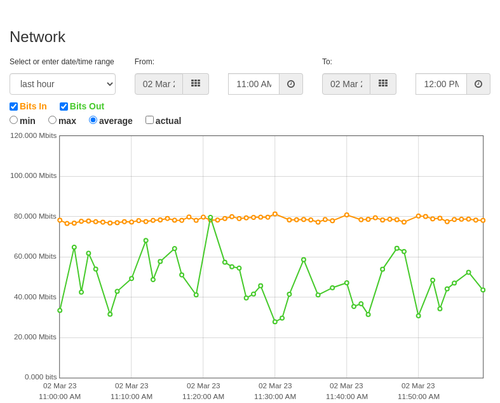Select the max radio button

[52, 120]
